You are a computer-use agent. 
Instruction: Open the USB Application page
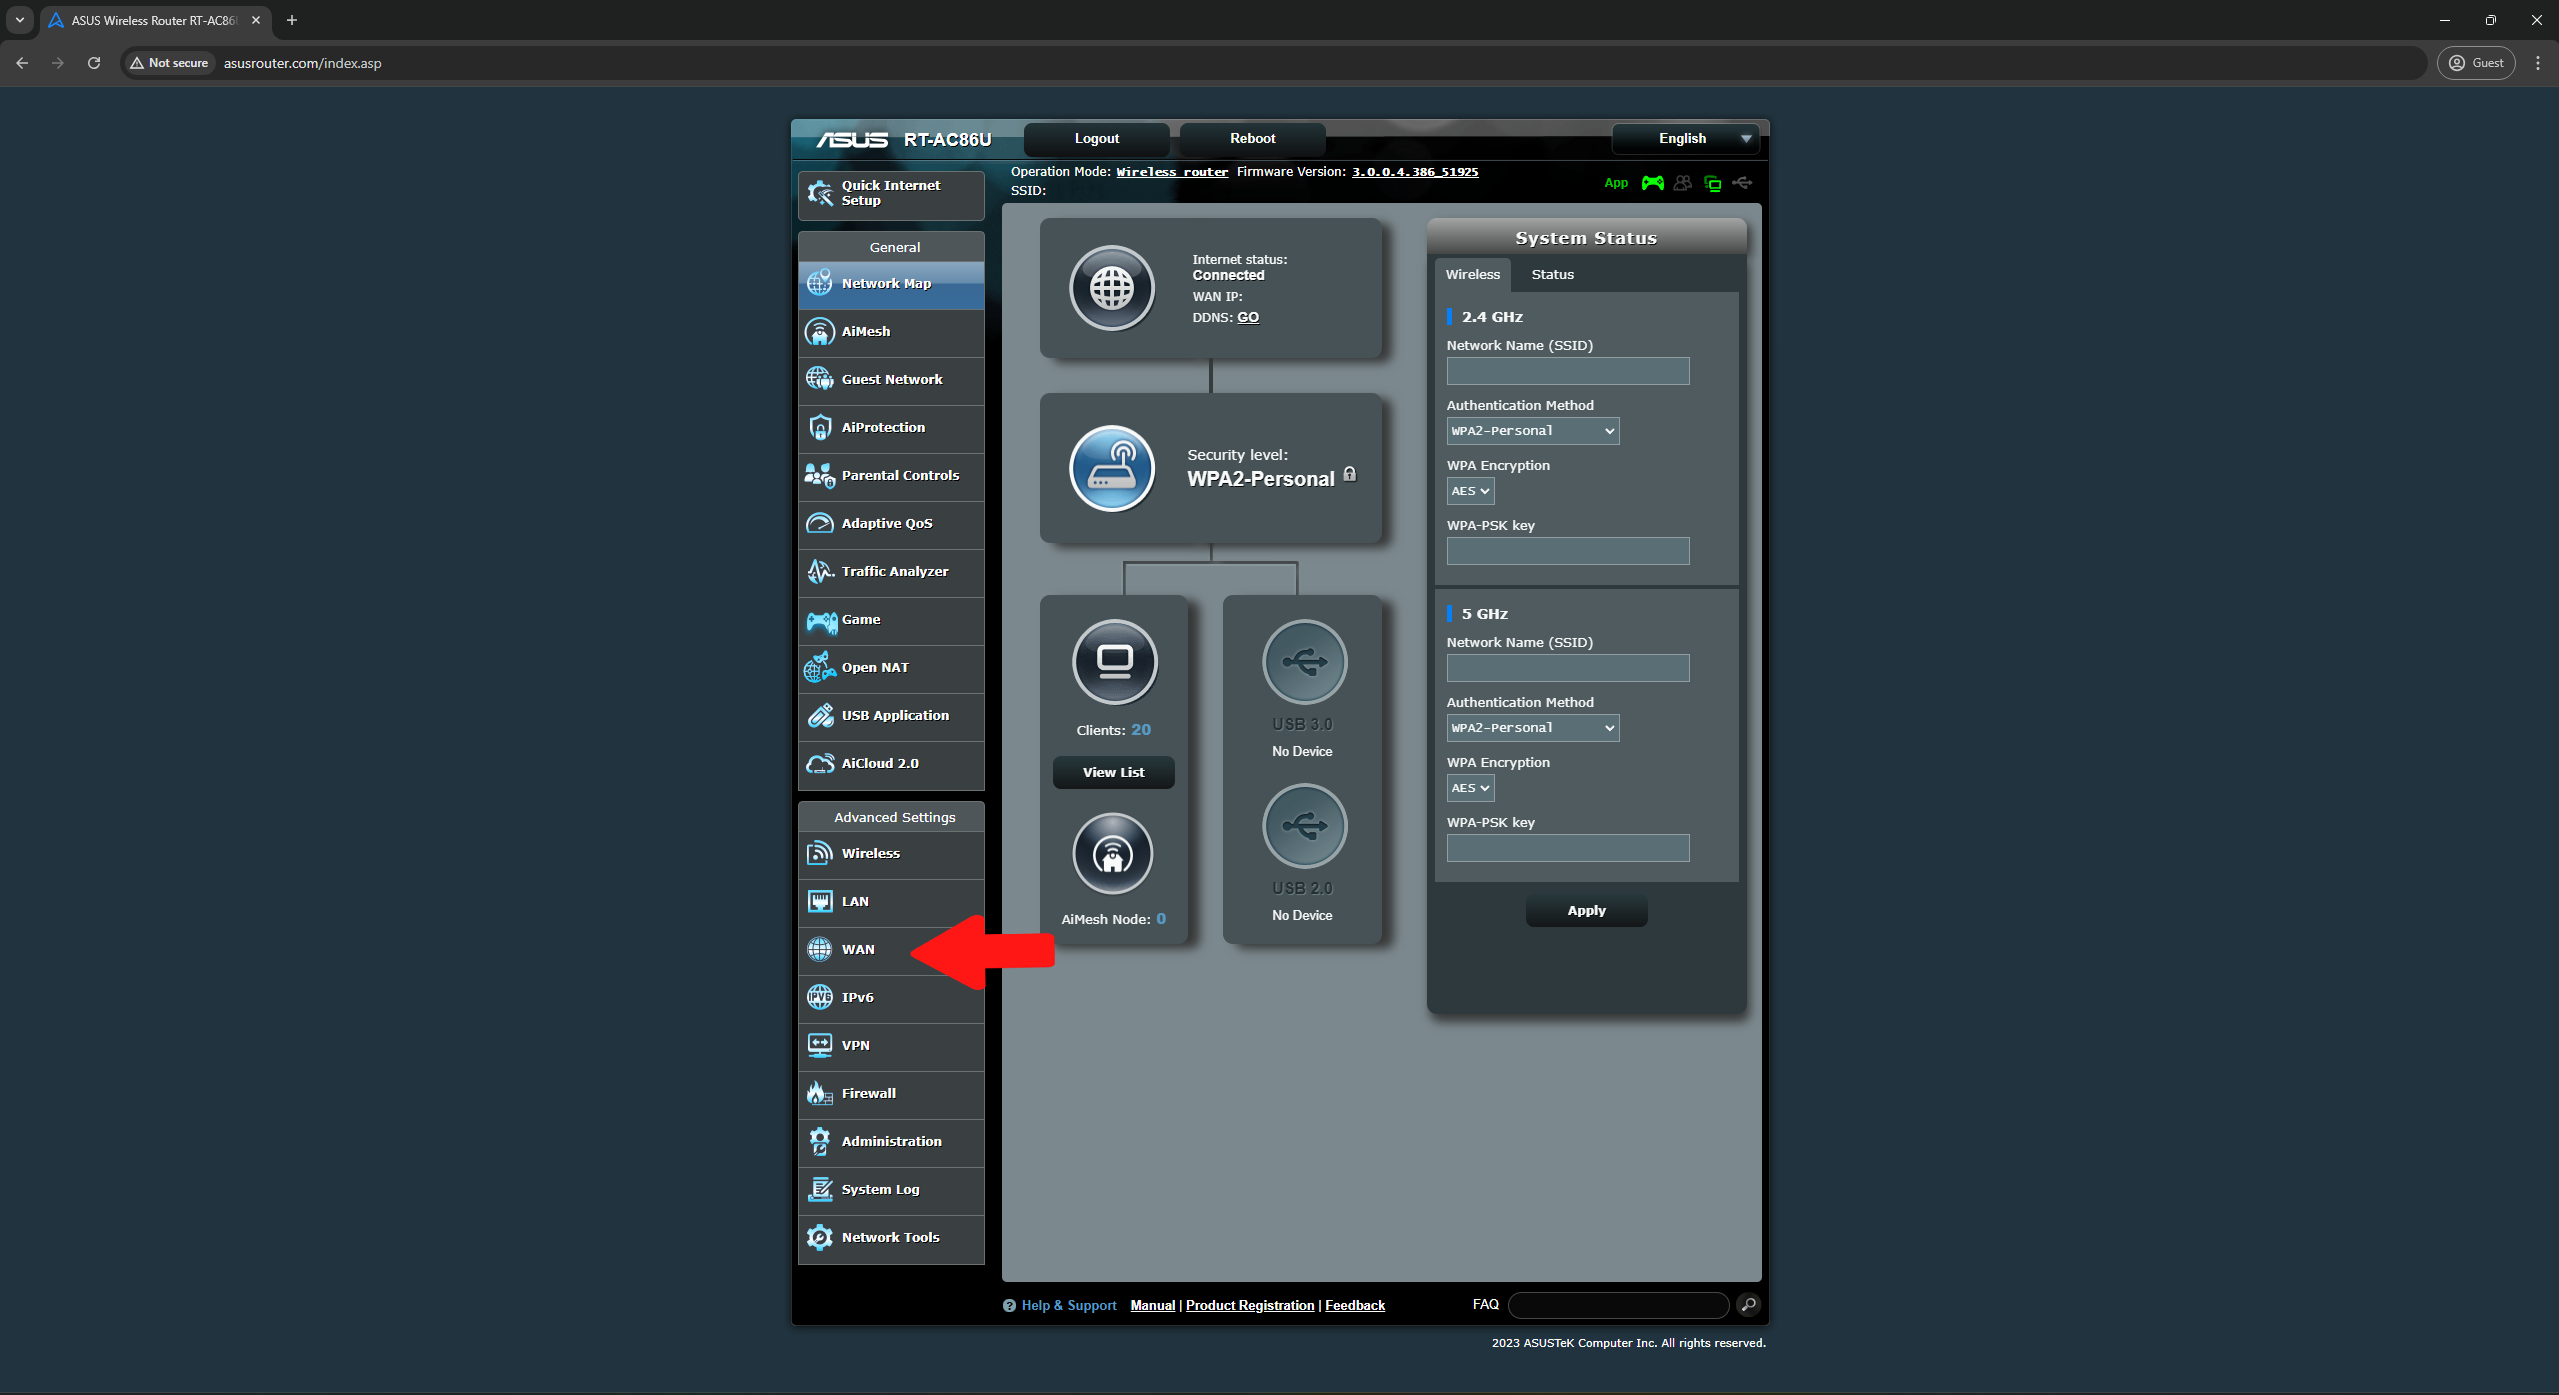pyautogui.click(x=891, y=716)
